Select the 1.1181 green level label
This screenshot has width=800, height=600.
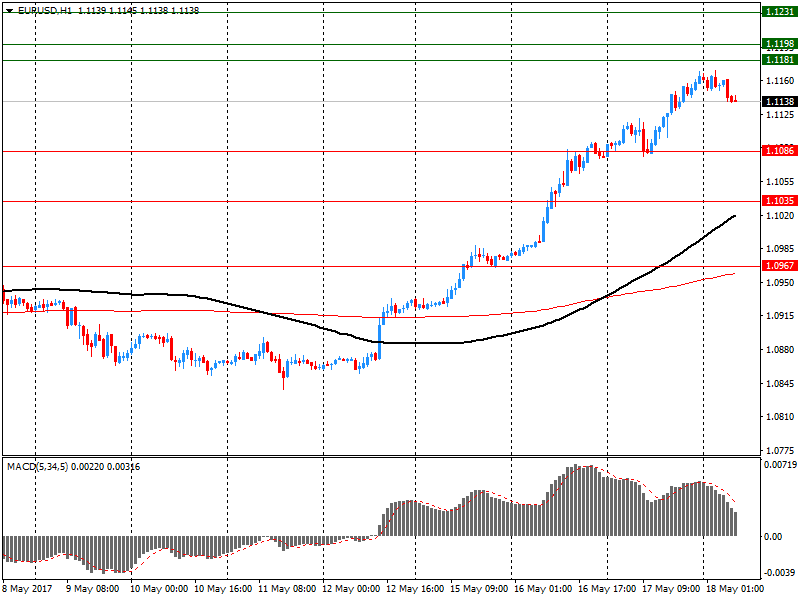coord(780,60)
